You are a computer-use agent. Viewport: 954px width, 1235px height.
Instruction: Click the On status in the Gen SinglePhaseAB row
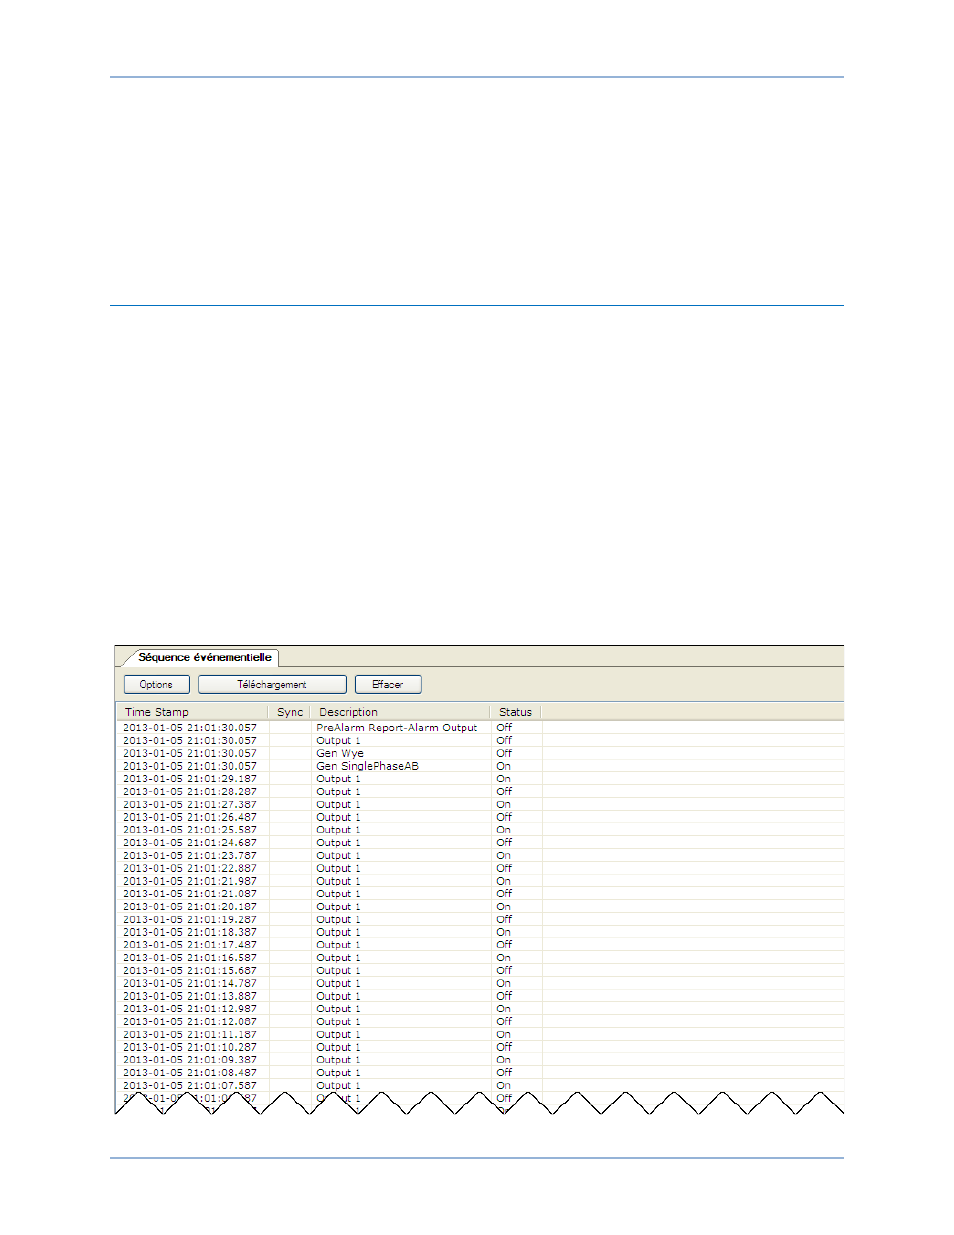pyautogui.click(x=503, y=766)
